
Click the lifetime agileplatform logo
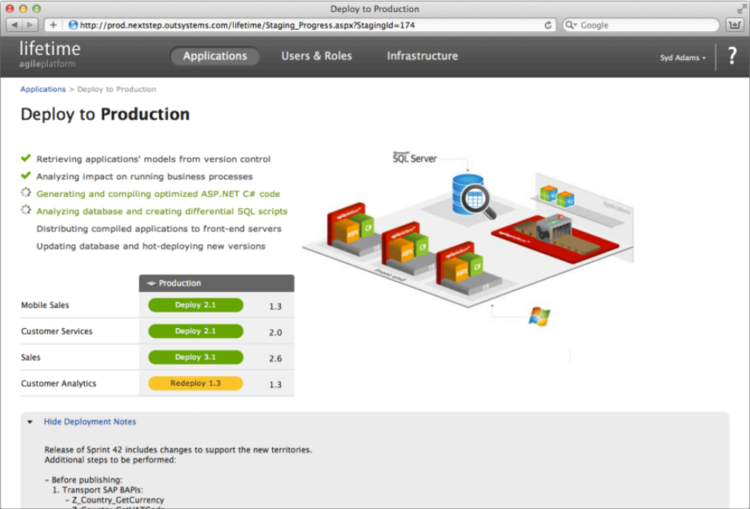50,54
